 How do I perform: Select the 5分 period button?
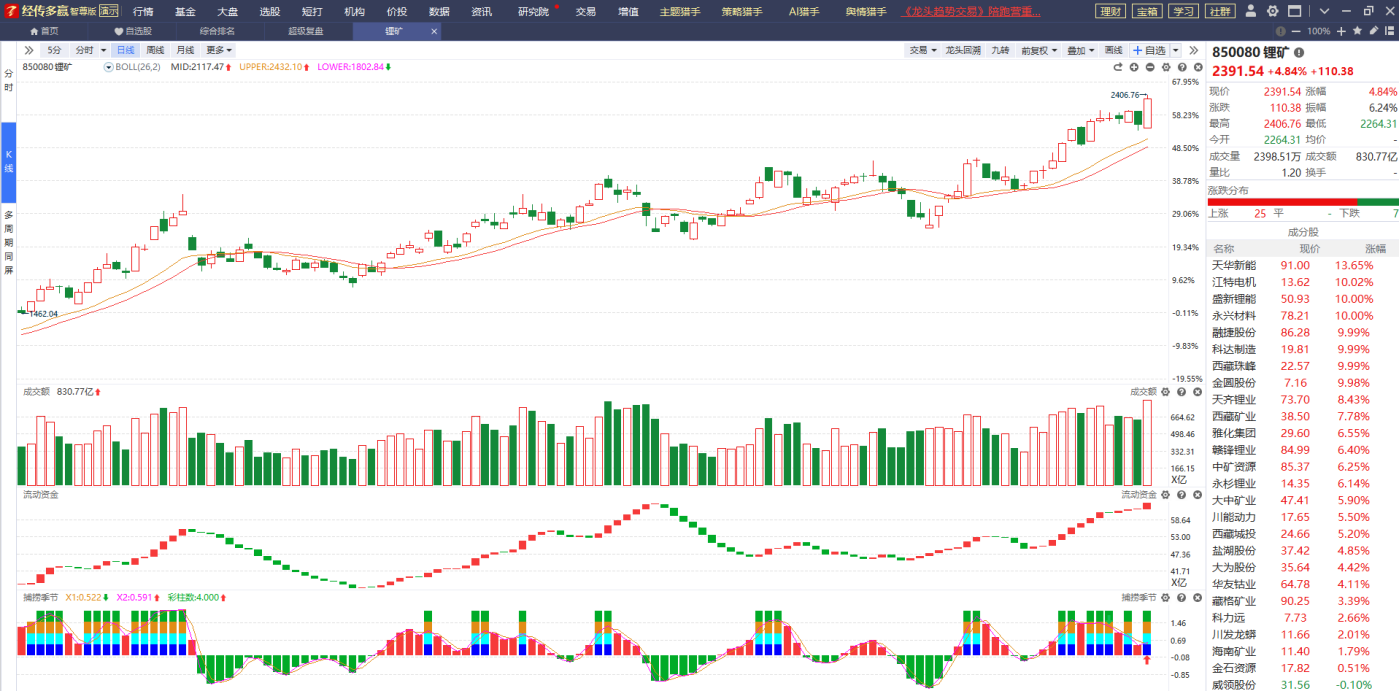[x=54, y=50]
